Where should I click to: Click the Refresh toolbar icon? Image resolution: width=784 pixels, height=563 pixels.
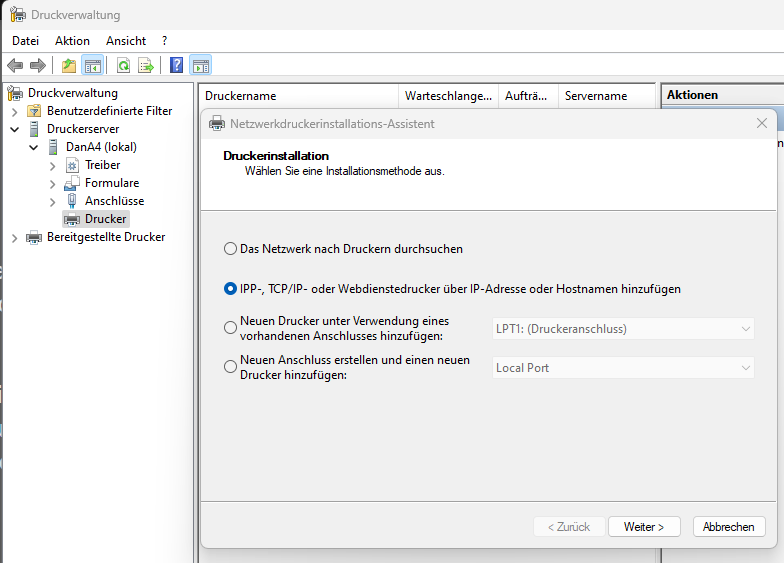pyautogui.click(x=123, y=65)
